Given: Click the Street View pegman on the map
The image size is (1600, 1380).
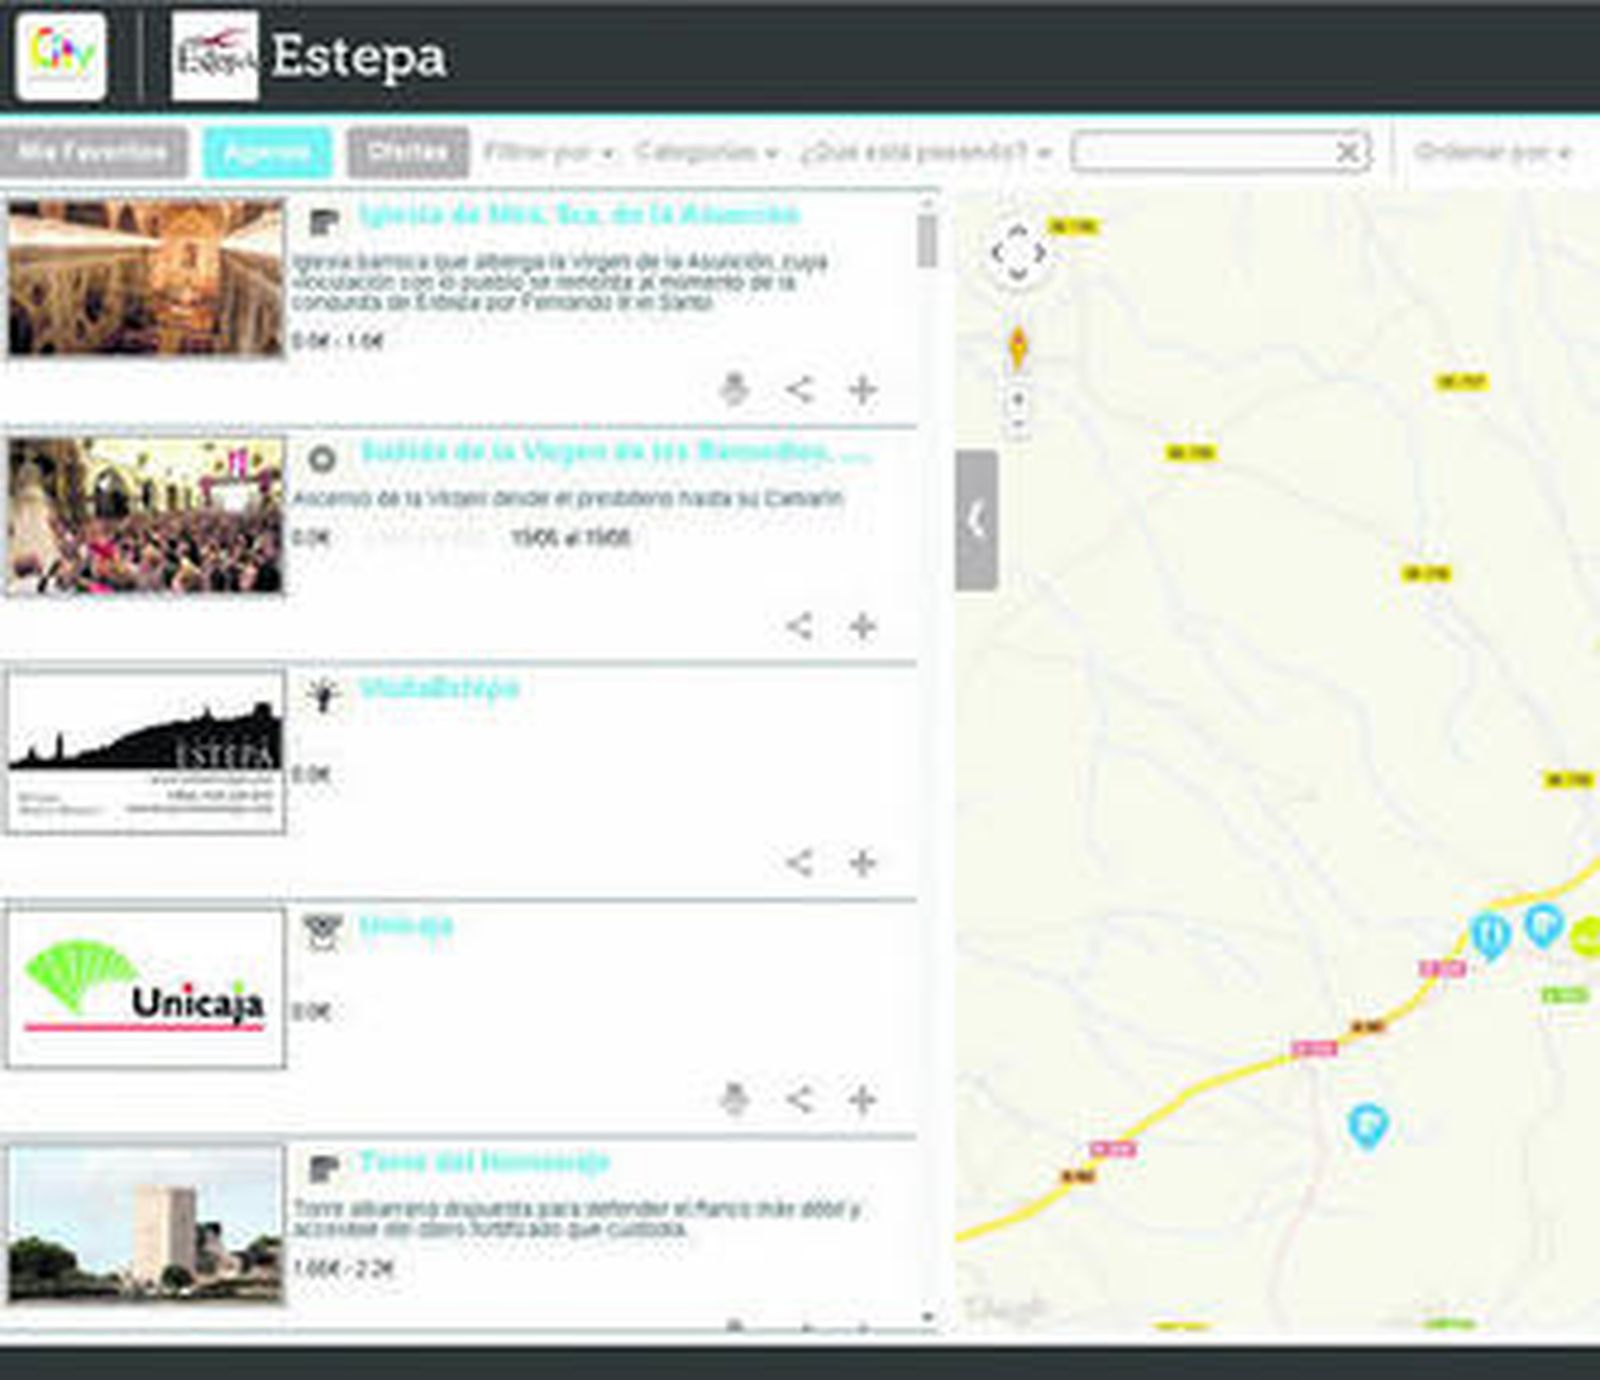Looking at the screenshot, I should click(x=1018, y=349).
